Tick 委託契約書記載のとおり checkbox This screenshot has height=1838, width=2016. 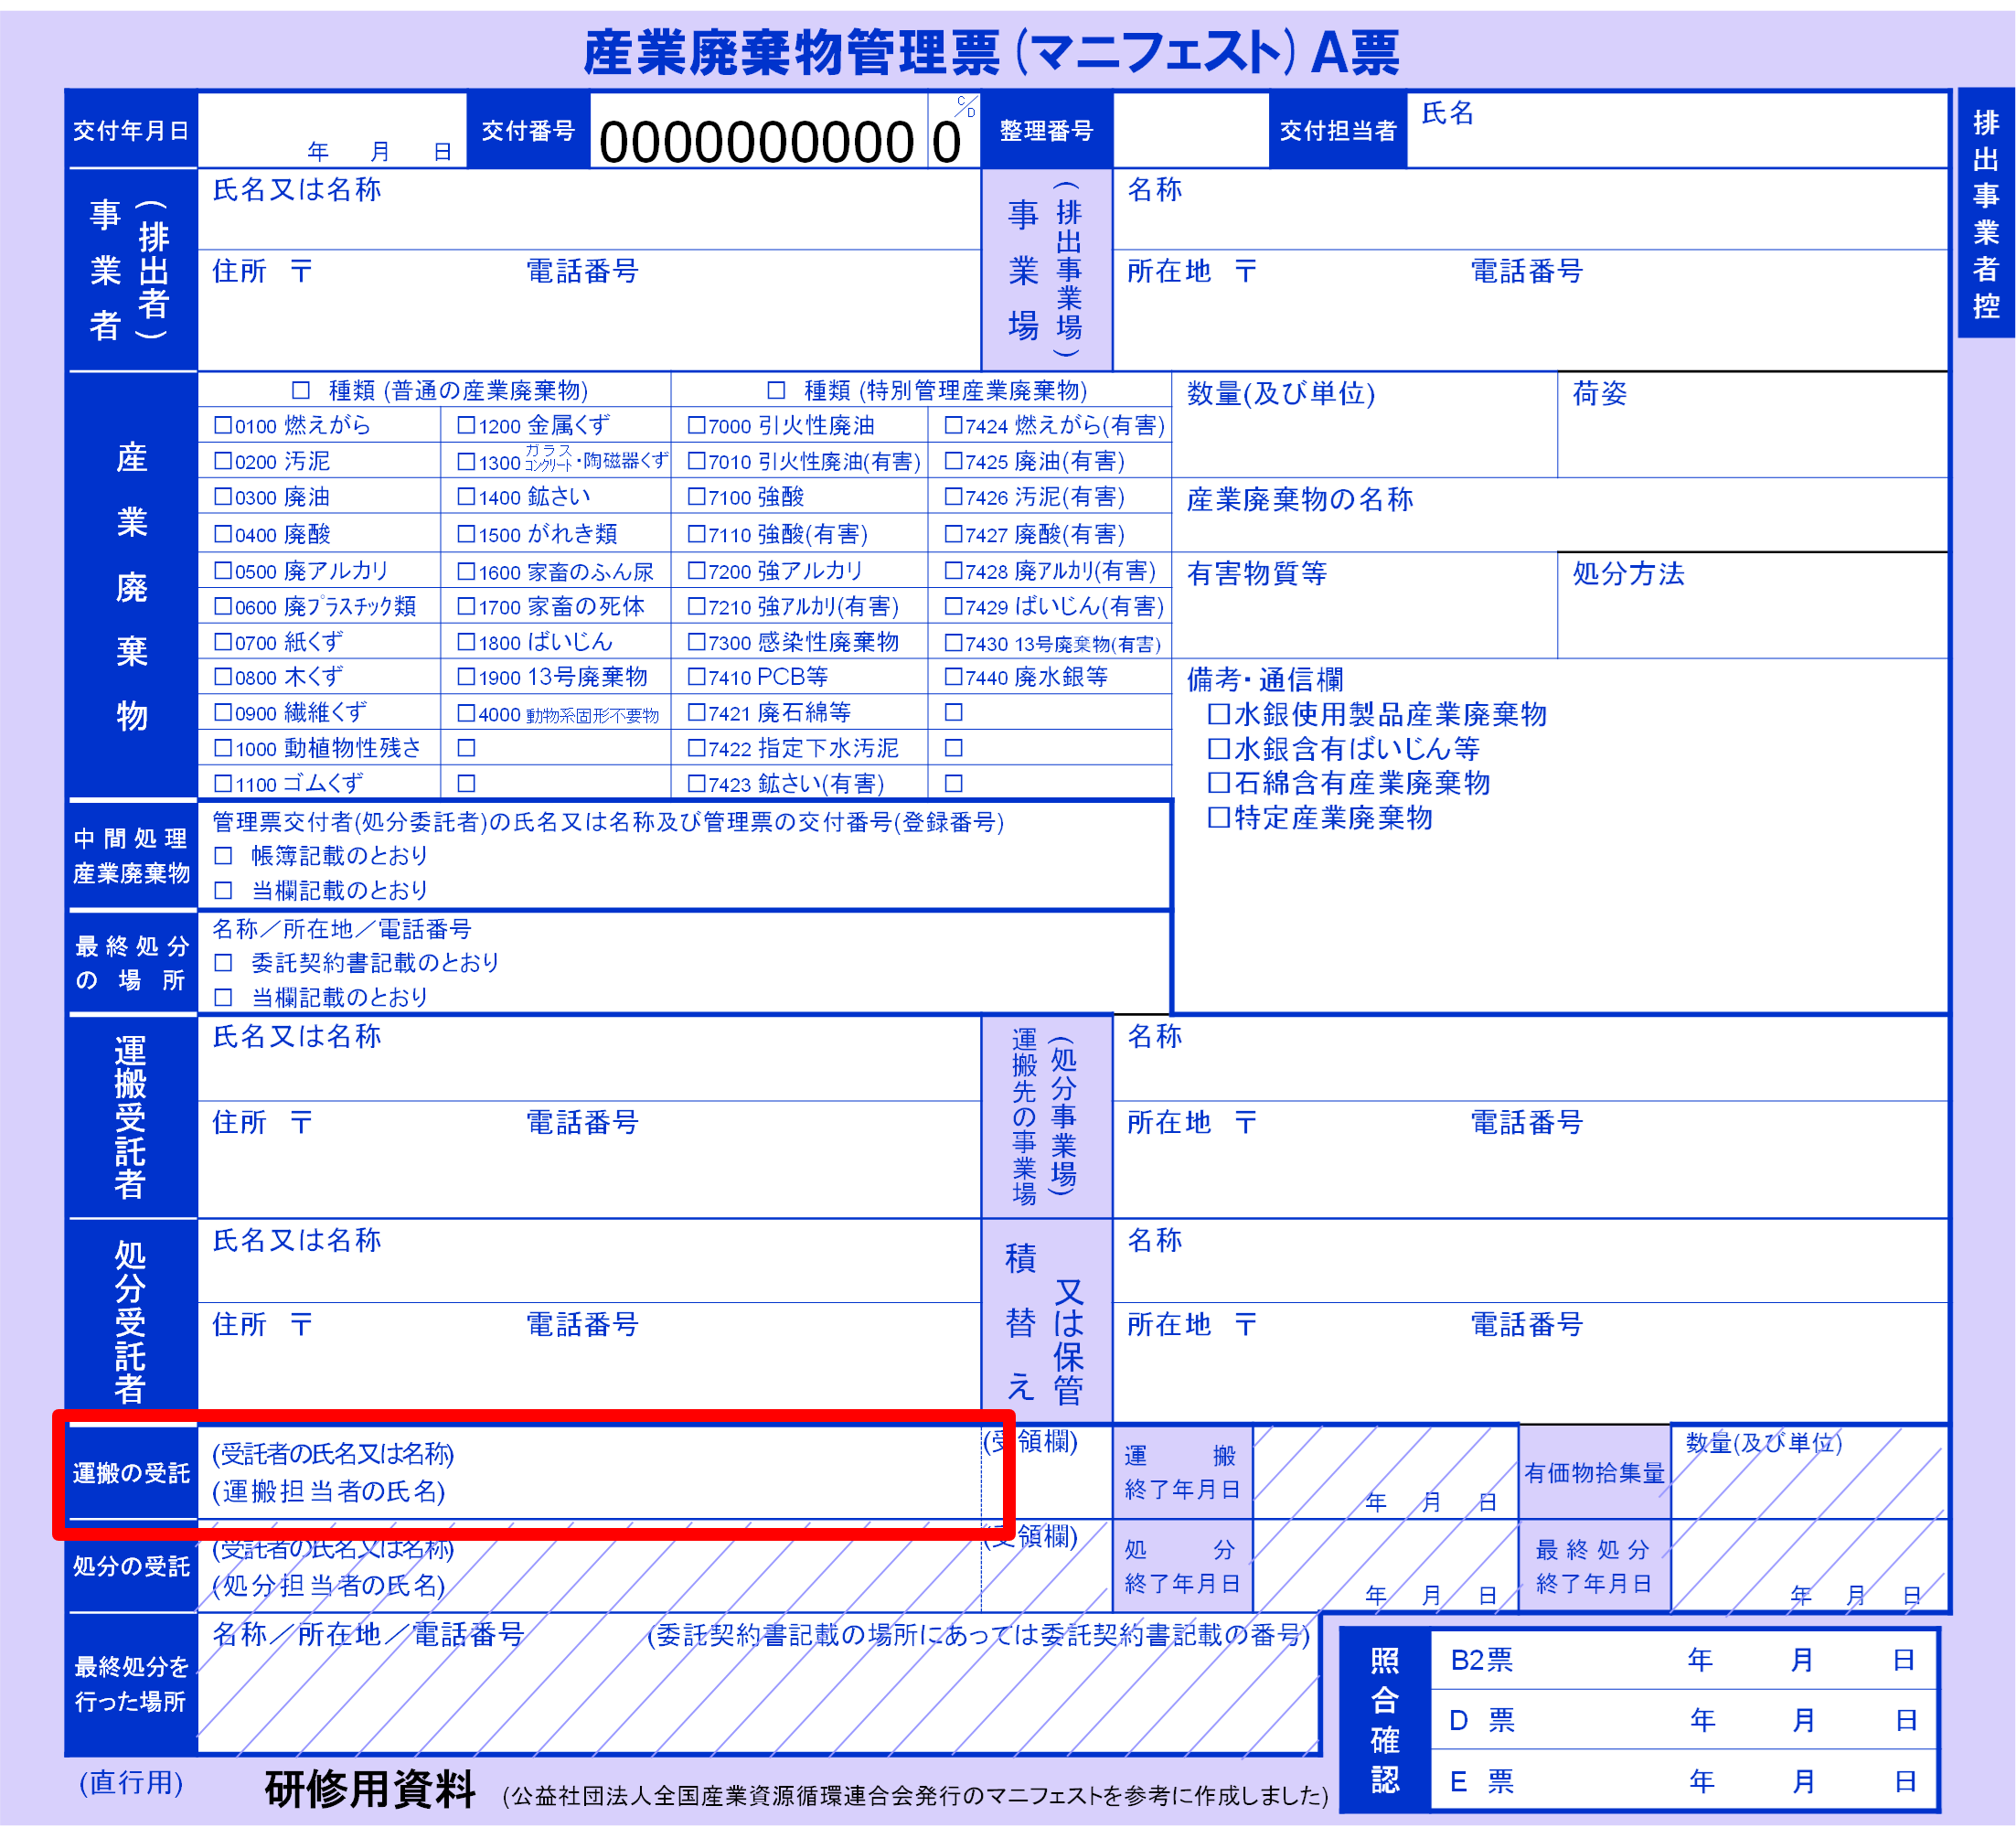(x=223, y=963)
